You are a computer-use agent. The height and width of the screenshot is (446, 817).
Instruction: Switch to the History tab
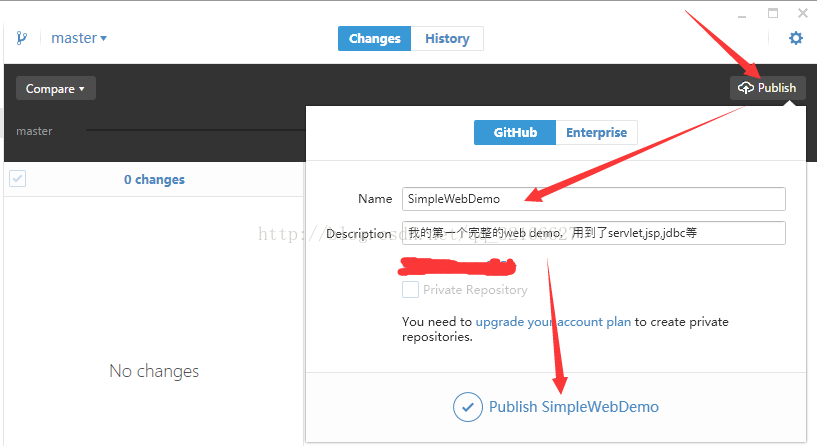click(x=447, y=39)
